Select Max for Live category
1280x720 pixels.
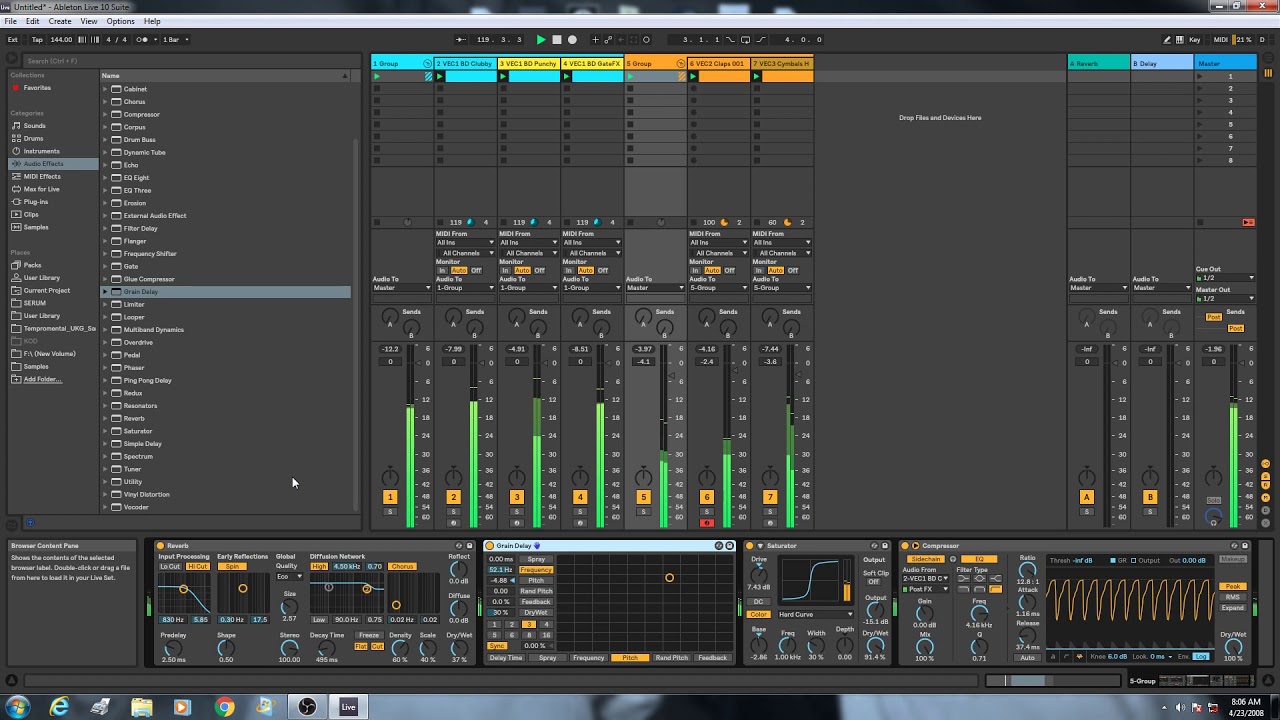click(42, 189)
